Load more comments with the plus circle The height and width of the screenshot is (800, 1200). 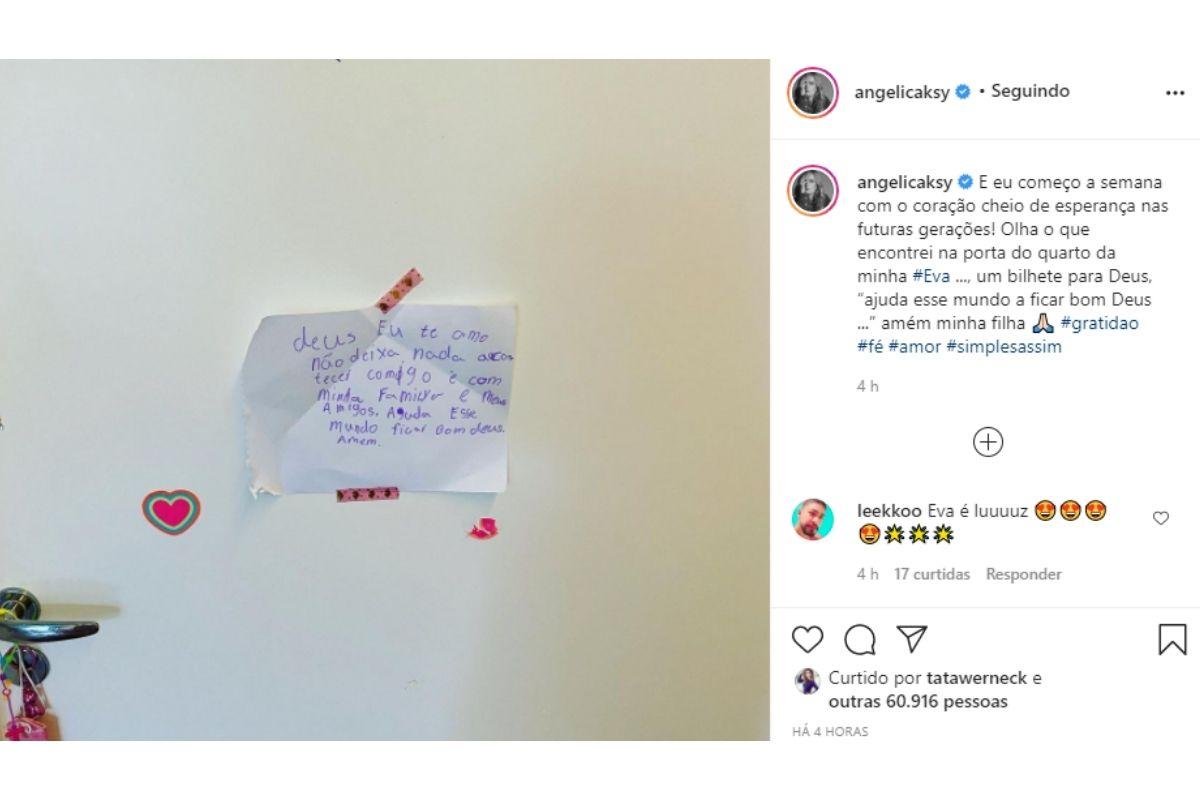click(x=988, y=442)
